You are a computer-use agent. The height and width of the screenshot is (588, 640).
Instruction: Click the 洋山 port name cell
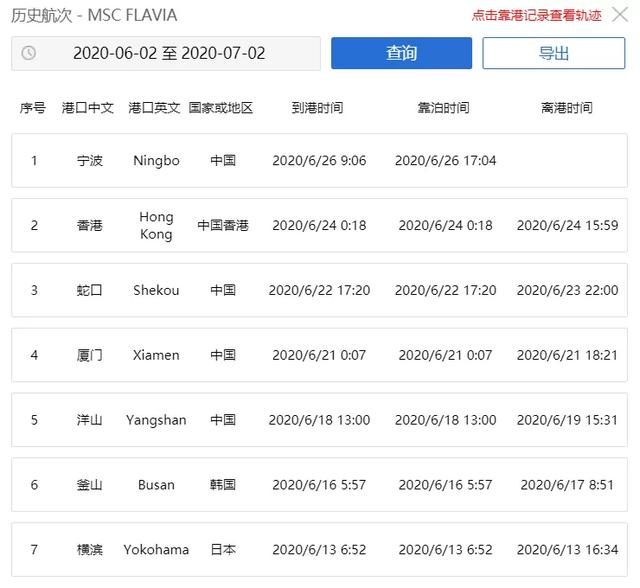tap(90, 420)
